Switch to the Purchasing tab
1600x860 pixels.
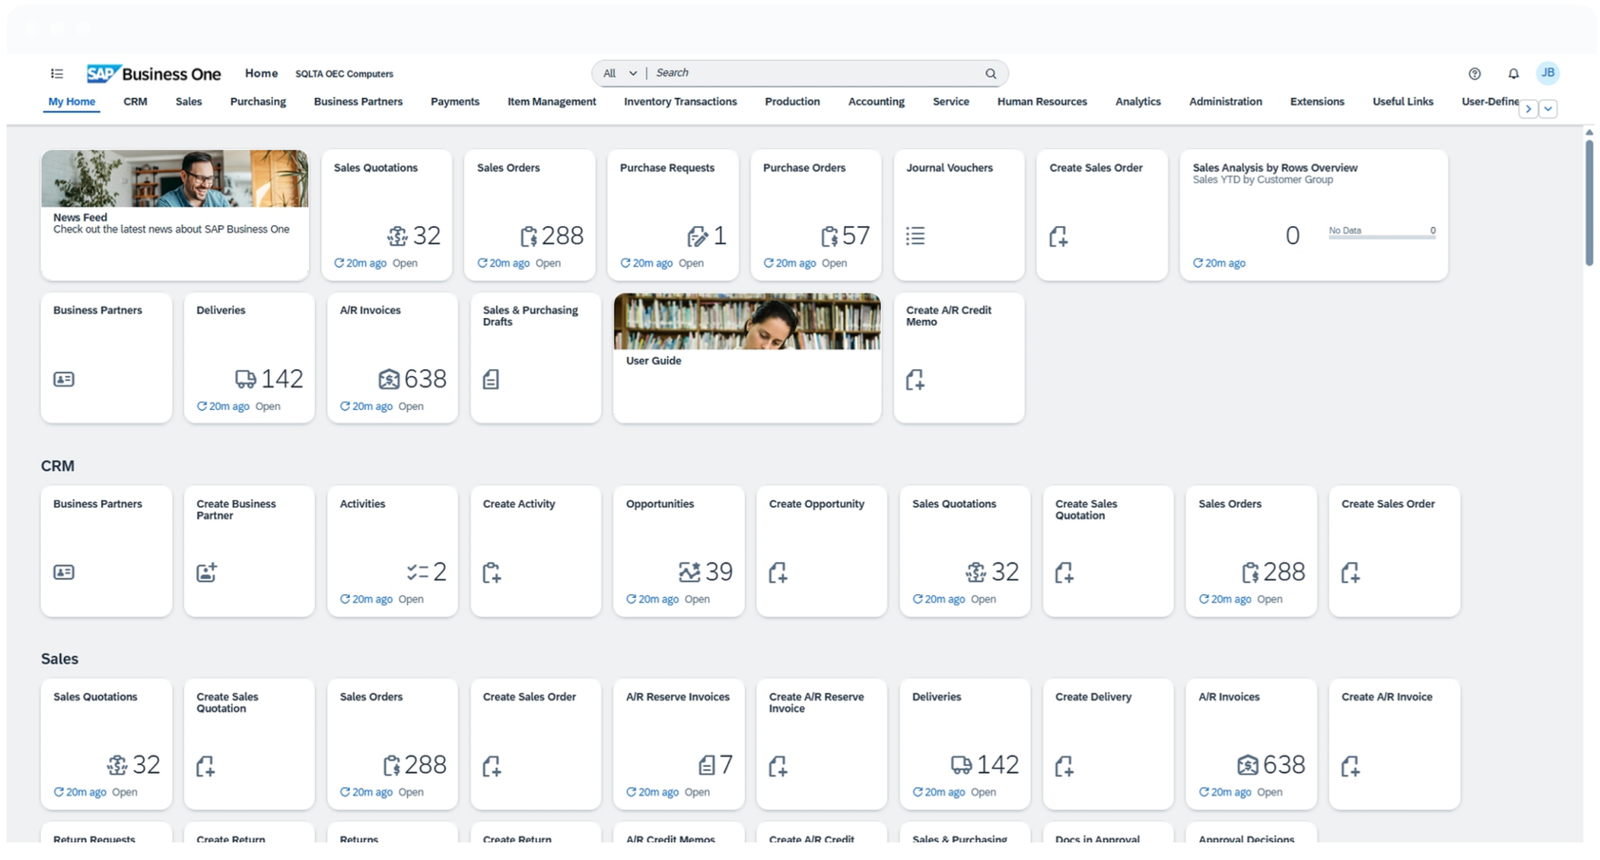click(258, 102)
